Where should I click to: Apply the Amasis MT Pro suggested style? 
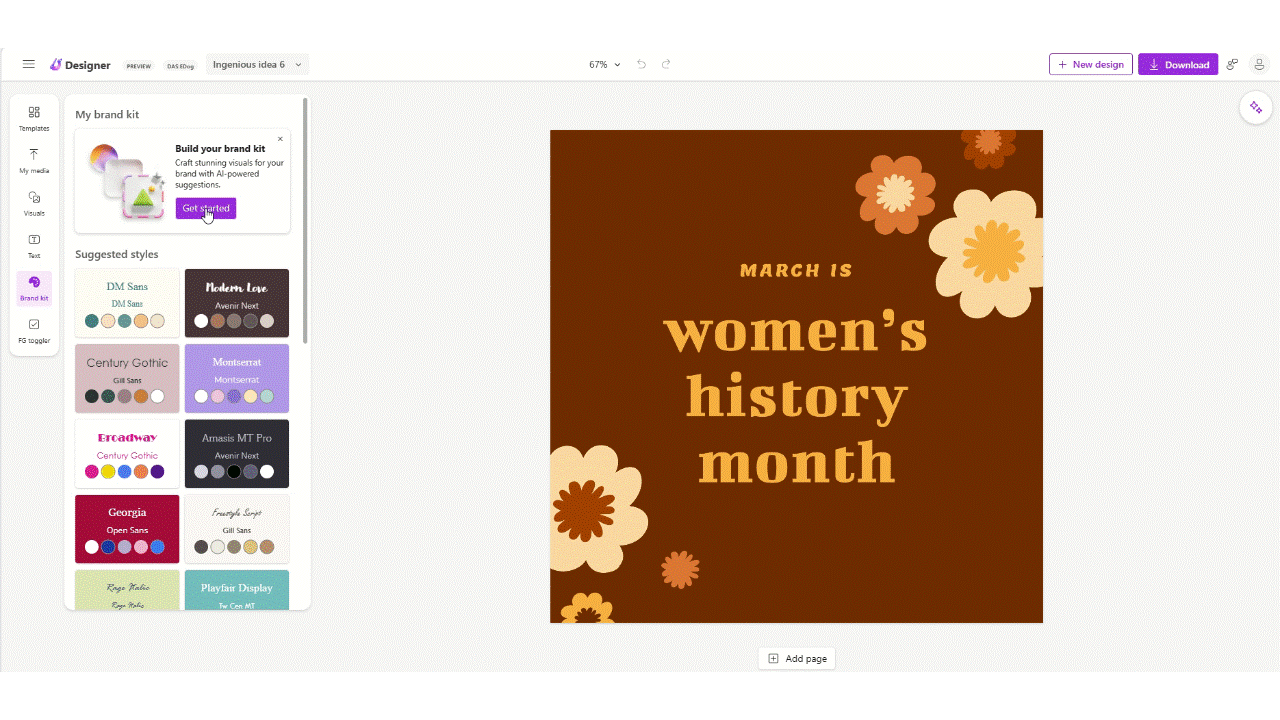[x=237, y=454]
